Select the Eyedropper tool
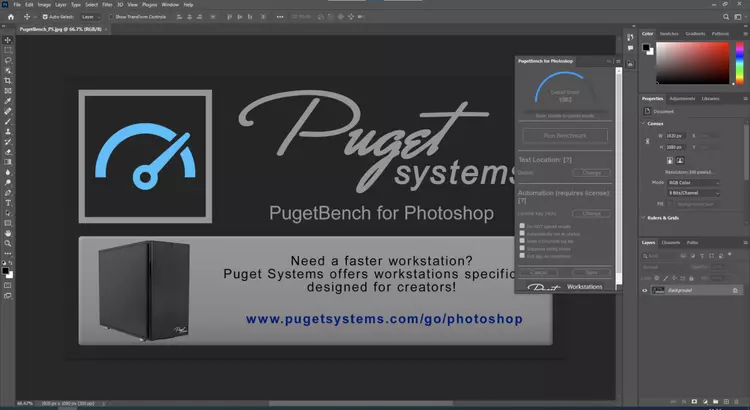The width and height of the screenshot is (750, 410). 8,101
